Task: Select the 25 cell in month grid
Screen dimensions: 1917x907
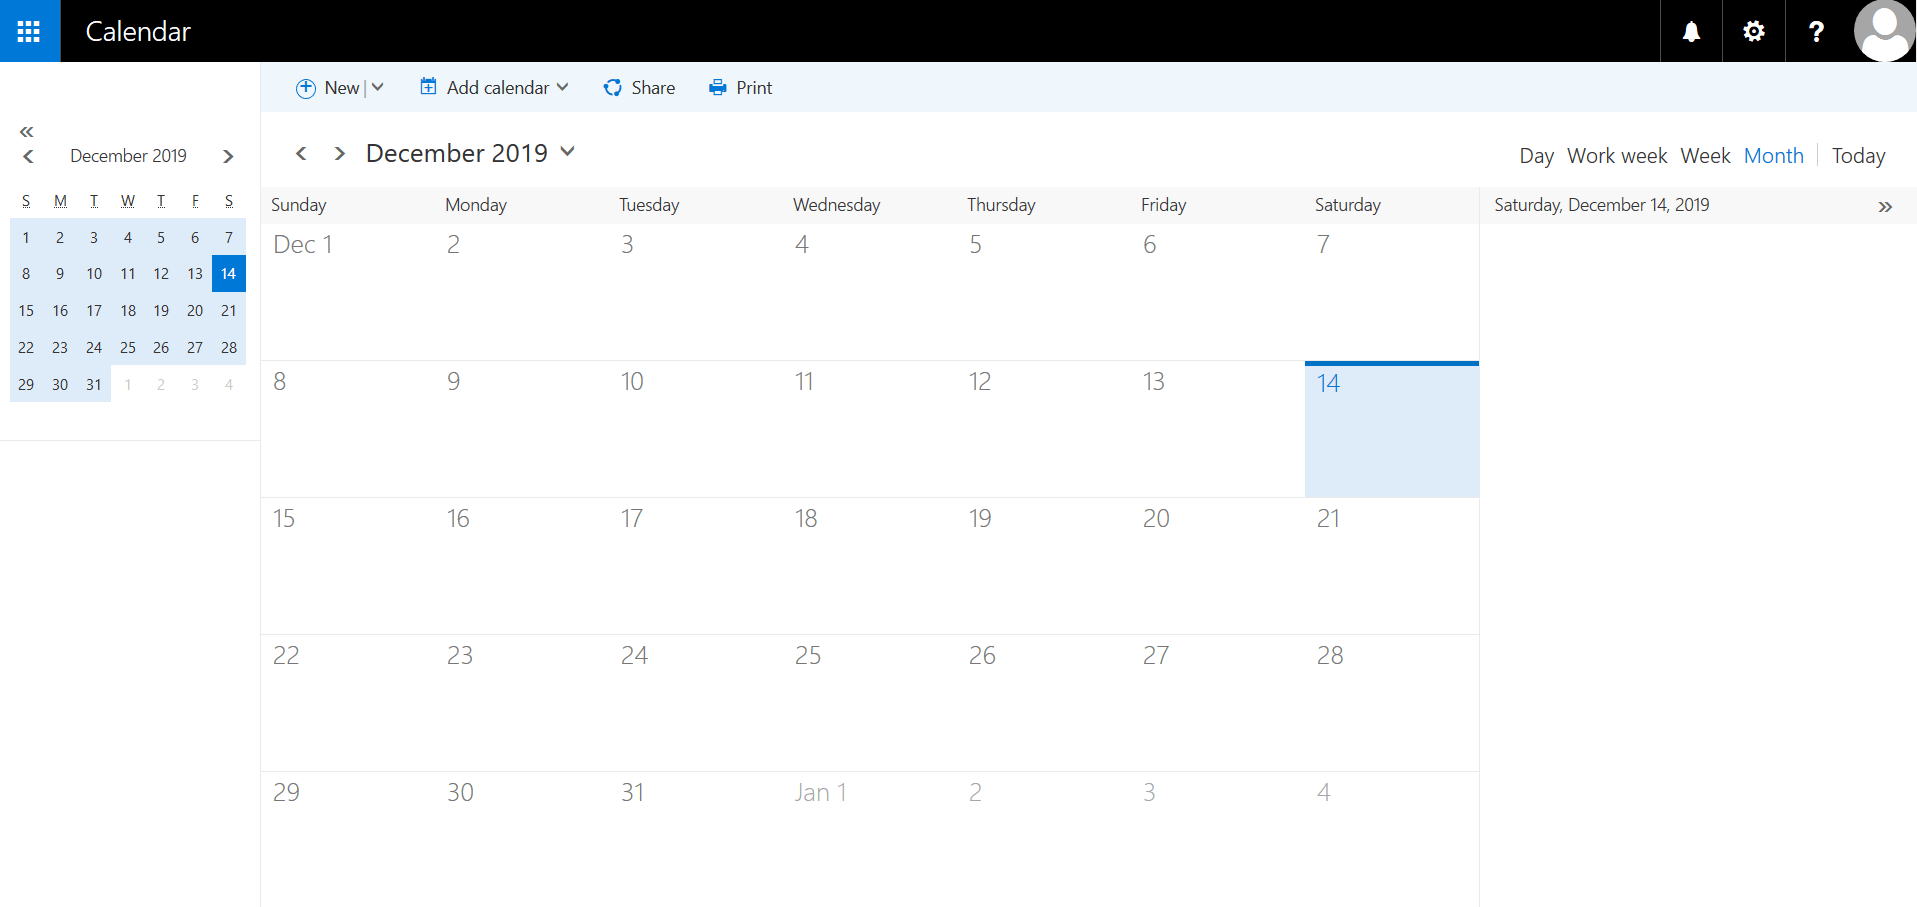Action: pyautogui.click(x=869, y=703)
